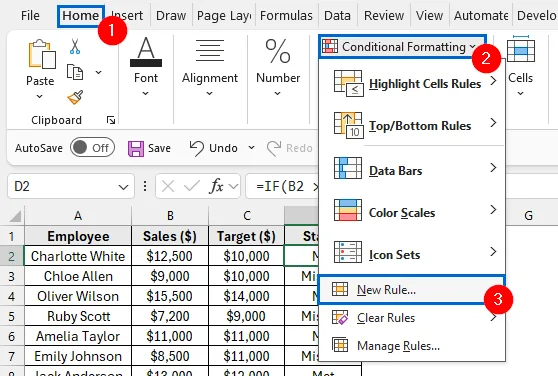Switch to the Formulas tab
This screenshot has height=376, width=558.
click(286, 16)
